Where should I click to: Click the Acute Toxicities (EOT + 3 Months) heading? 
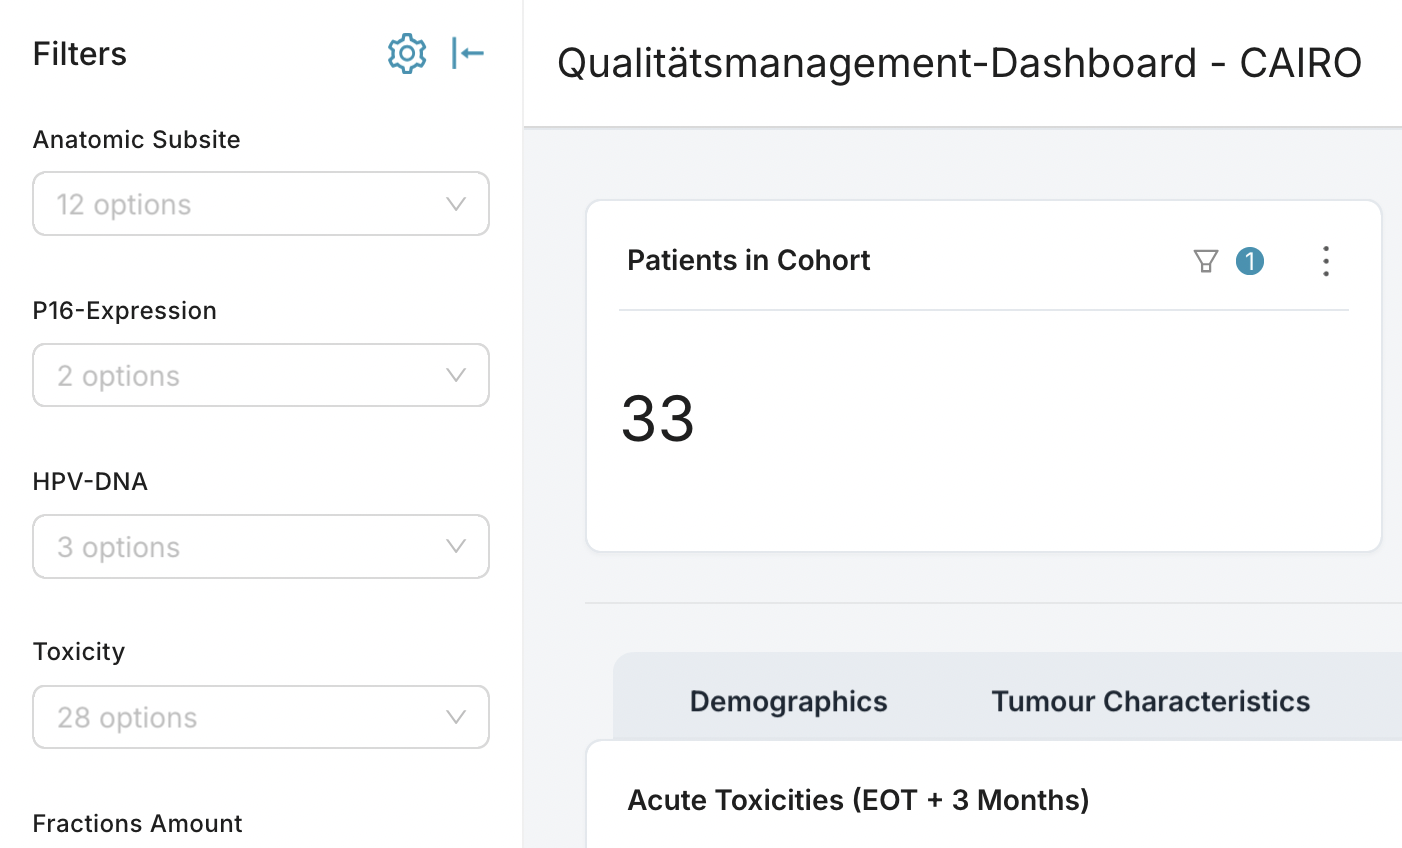[x=858, y=800]
